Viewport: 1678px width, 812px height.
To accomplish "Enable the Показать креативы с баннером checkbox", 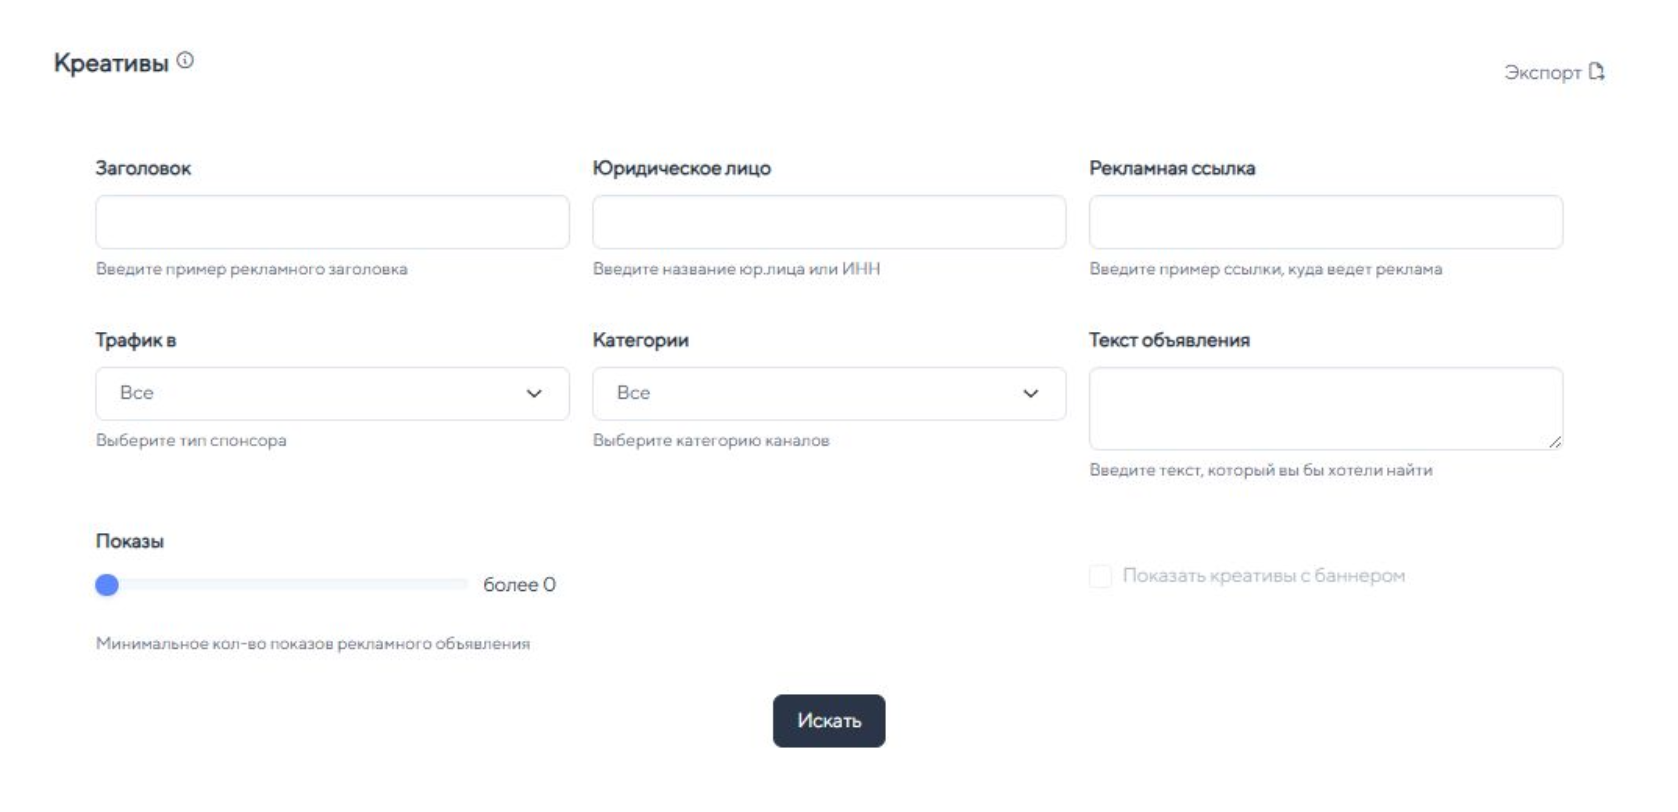I will click(x=1100, y=576).
